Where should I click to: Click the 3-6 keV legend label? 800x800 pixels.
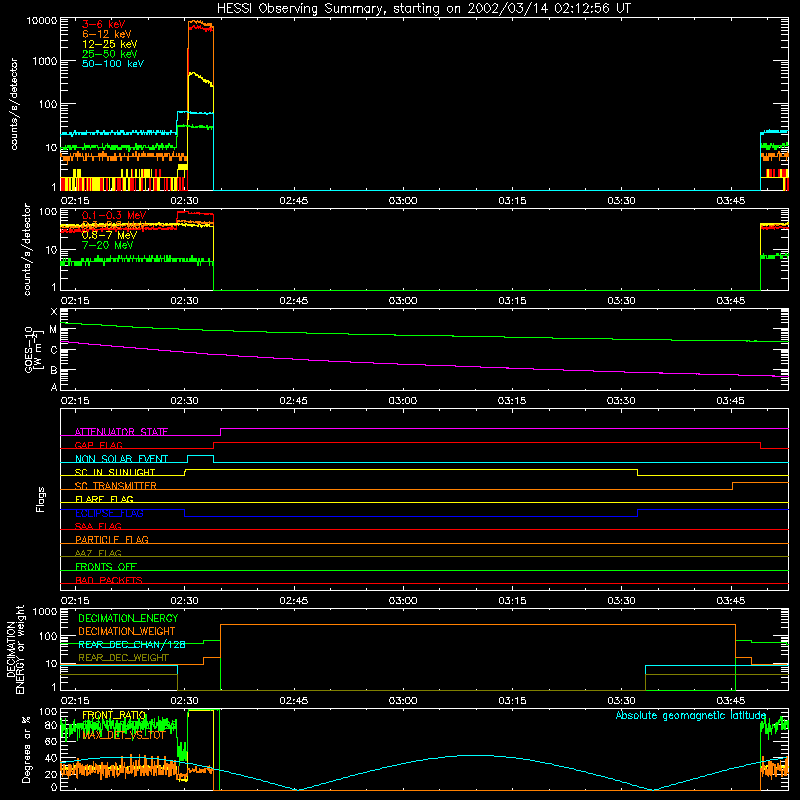103,24
